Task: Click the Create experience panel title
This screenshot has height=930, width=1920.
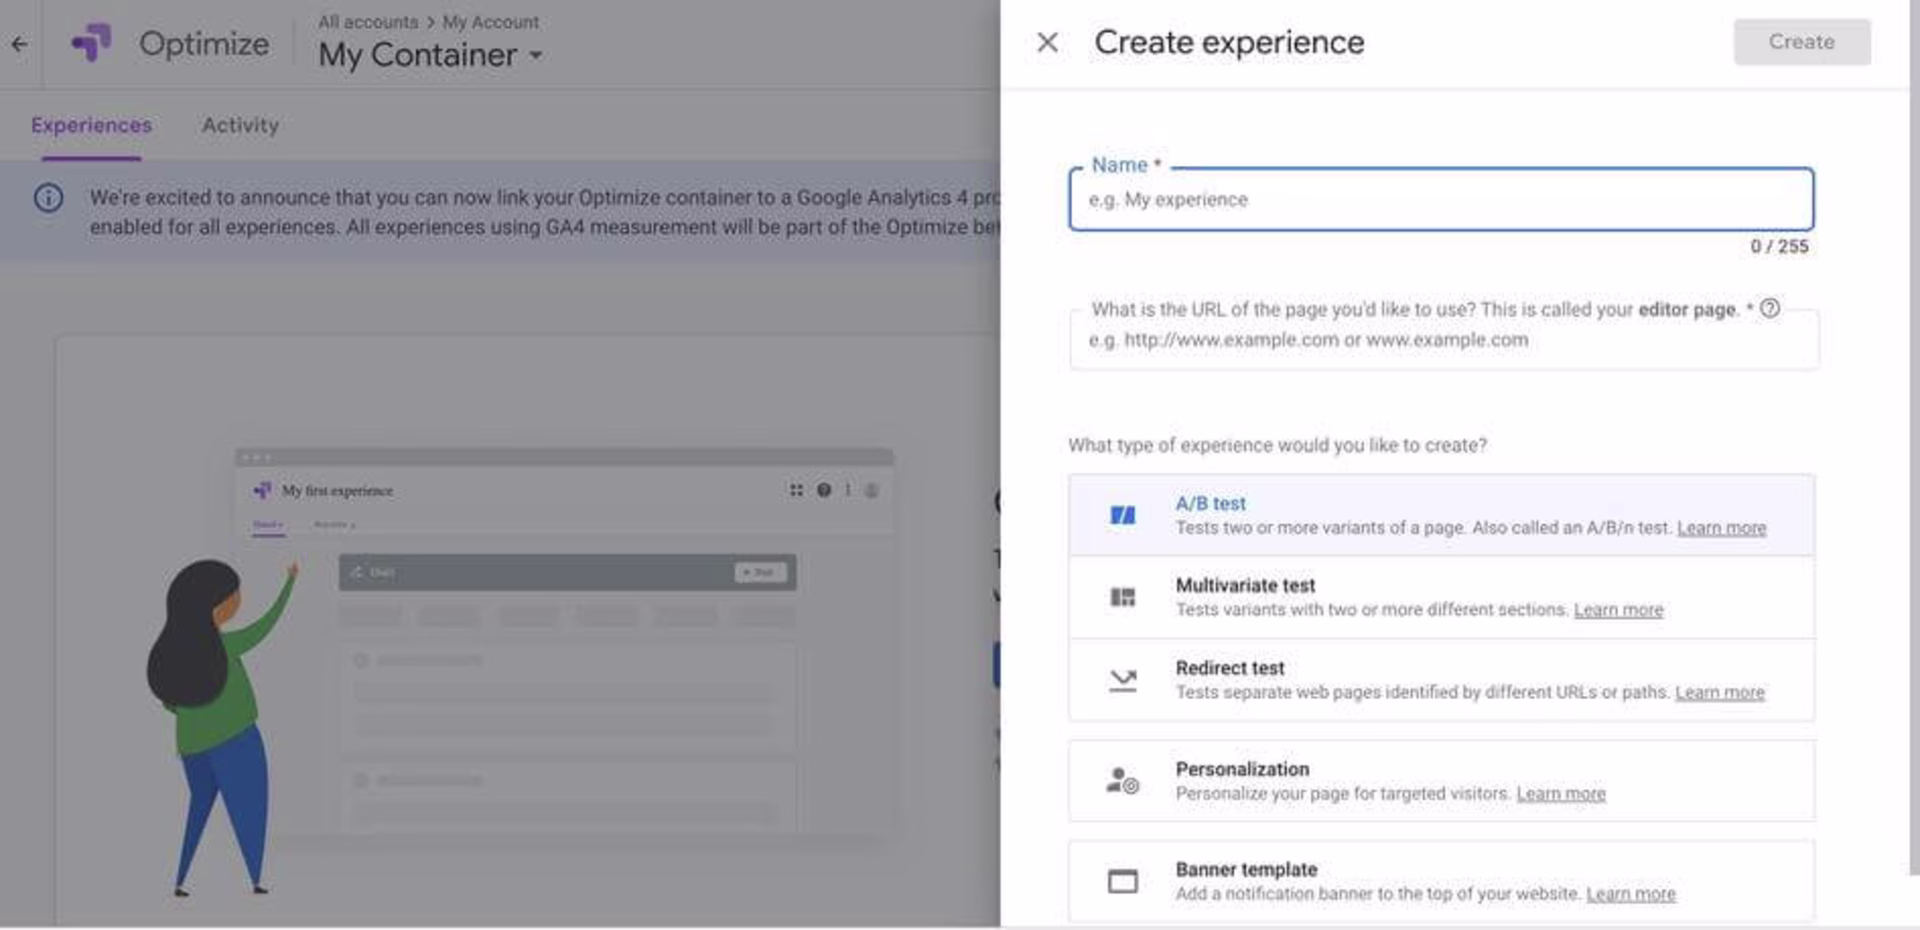Action: pos(1229,42)
